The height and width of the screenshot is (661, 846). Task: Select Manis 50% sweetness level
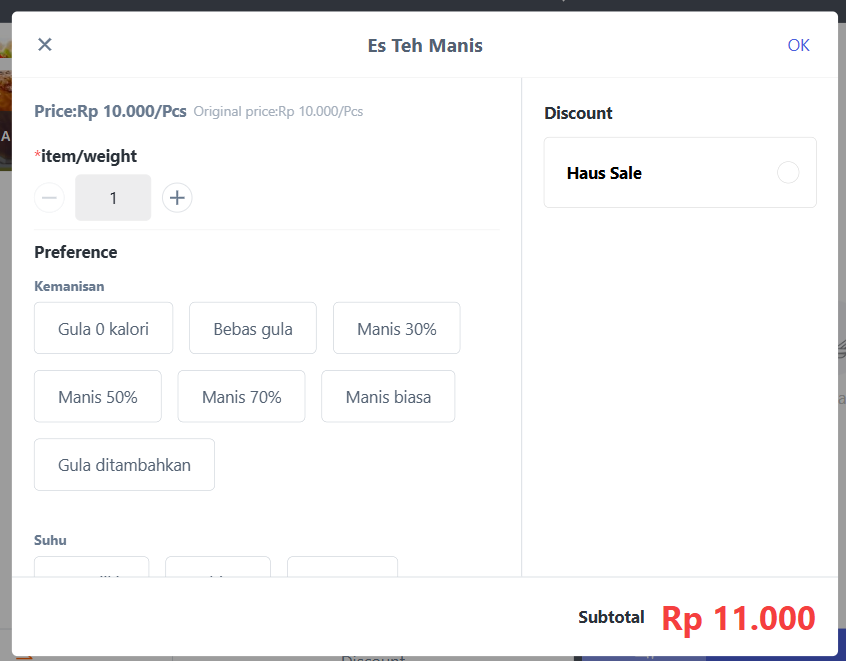click(x=98, y=396)
